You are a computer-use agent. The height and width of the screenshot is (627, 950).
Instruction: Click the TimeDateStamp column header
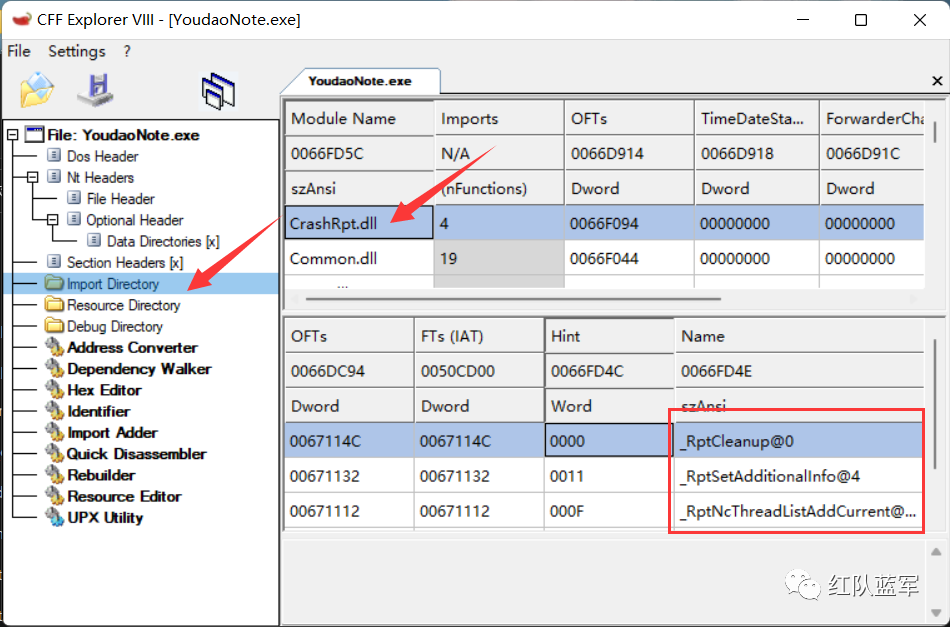(756, 118)
